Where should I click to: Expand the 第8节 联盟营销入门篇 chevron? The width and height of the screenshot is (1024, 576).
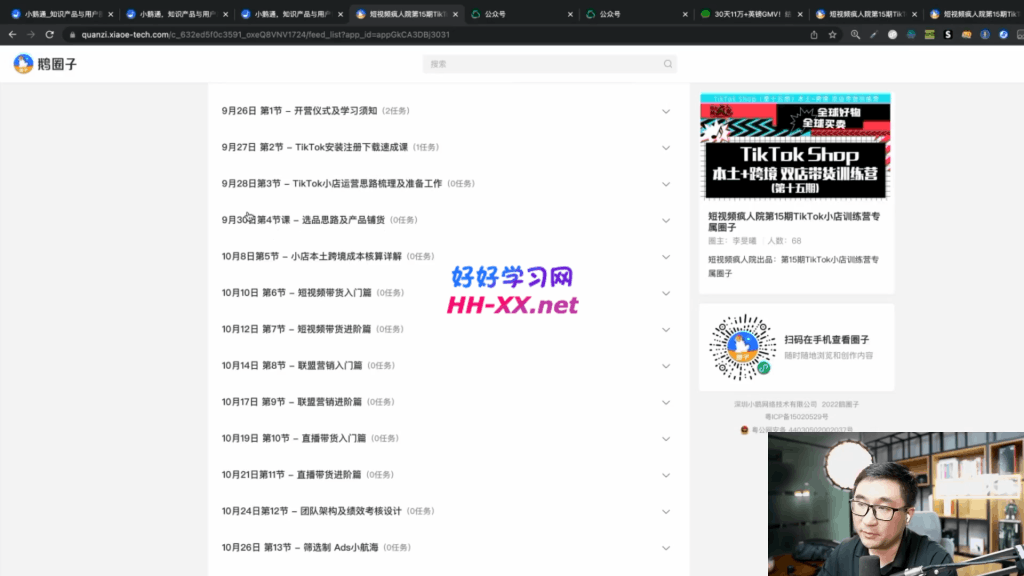(665, 366)
